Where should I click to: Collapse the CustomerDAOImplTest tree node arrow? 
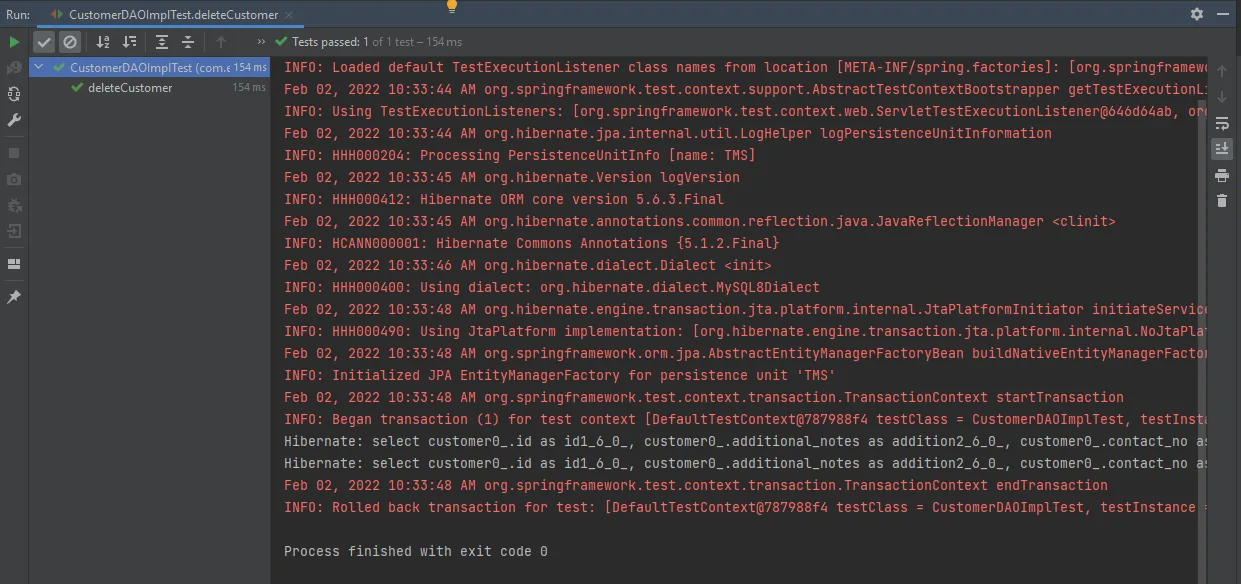(x=39, y=68)
